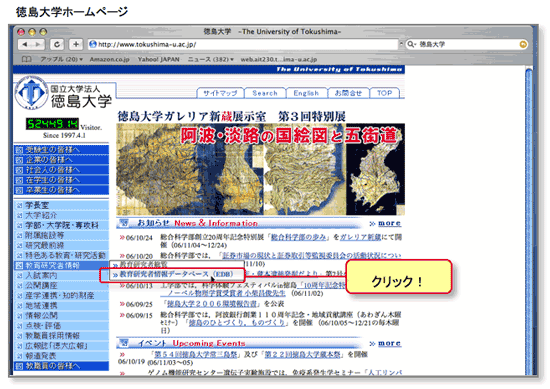Open the bookmarks book icon

(x=26, y=59)
